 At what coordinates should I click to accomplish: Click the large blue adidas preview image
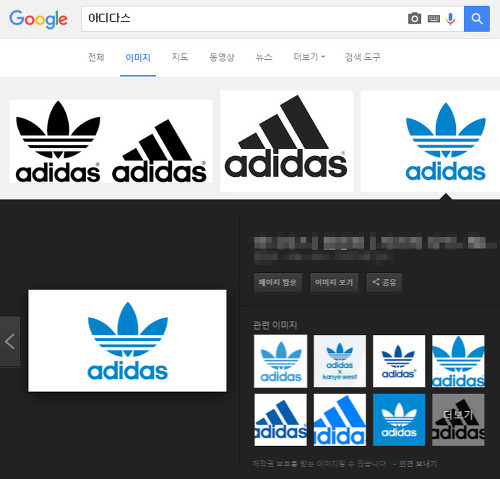127,341
